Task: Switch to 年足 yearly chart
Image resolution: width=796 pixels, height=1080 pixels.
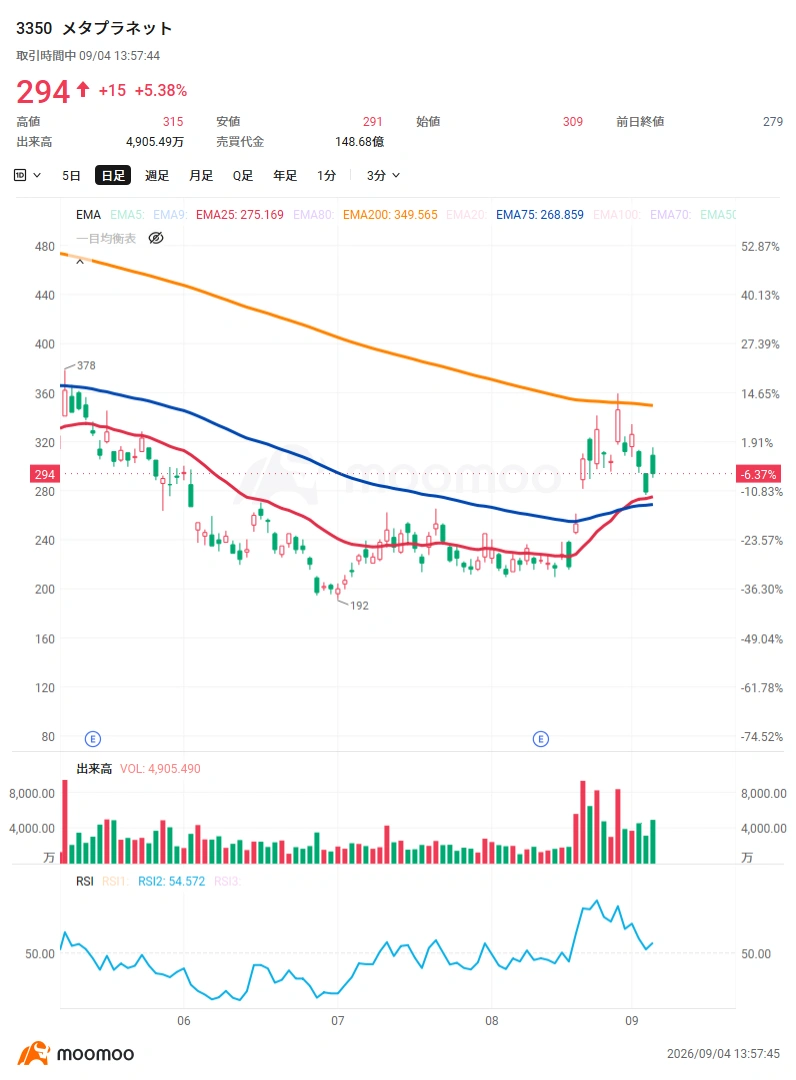Action: click(285, 176)
